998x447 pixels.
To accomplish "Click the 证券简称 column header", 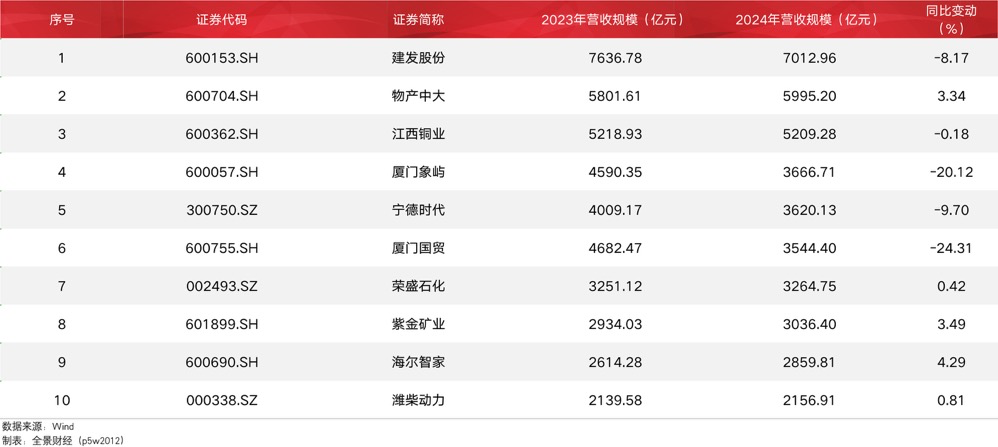I will click(x=418, y=20).
